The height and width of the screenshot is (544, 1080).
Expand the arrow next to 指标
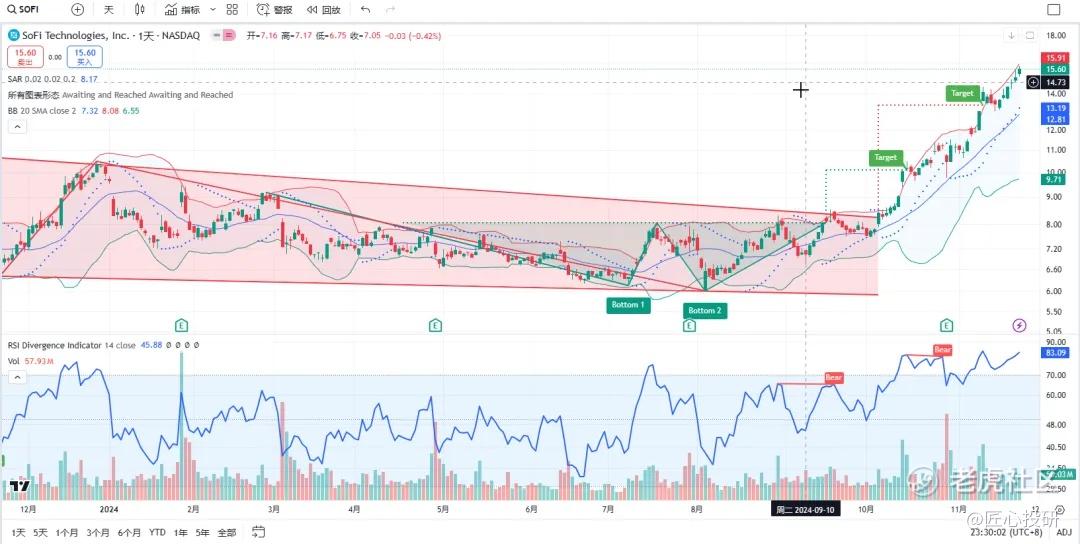(x=212, y=10)
